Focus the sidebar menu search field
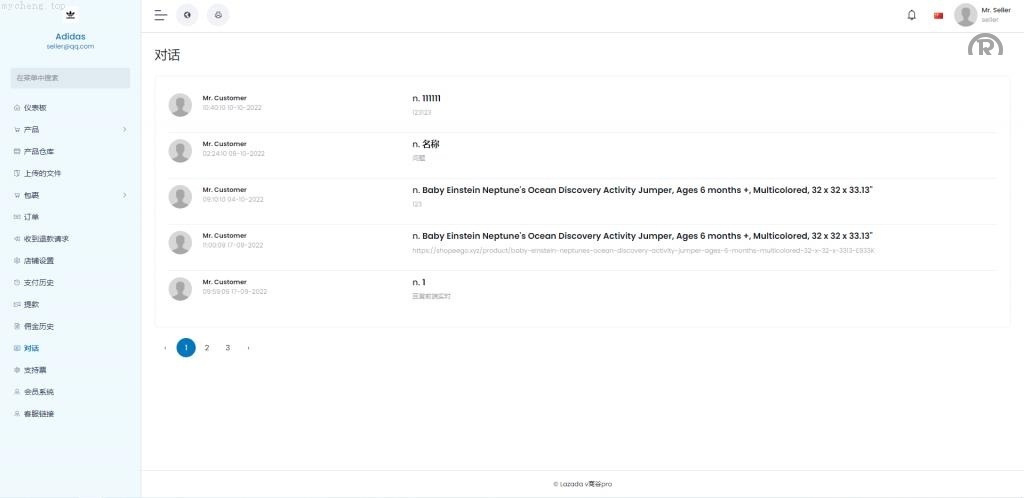Viewport: 1024px width, 498px height. [70, 78]
